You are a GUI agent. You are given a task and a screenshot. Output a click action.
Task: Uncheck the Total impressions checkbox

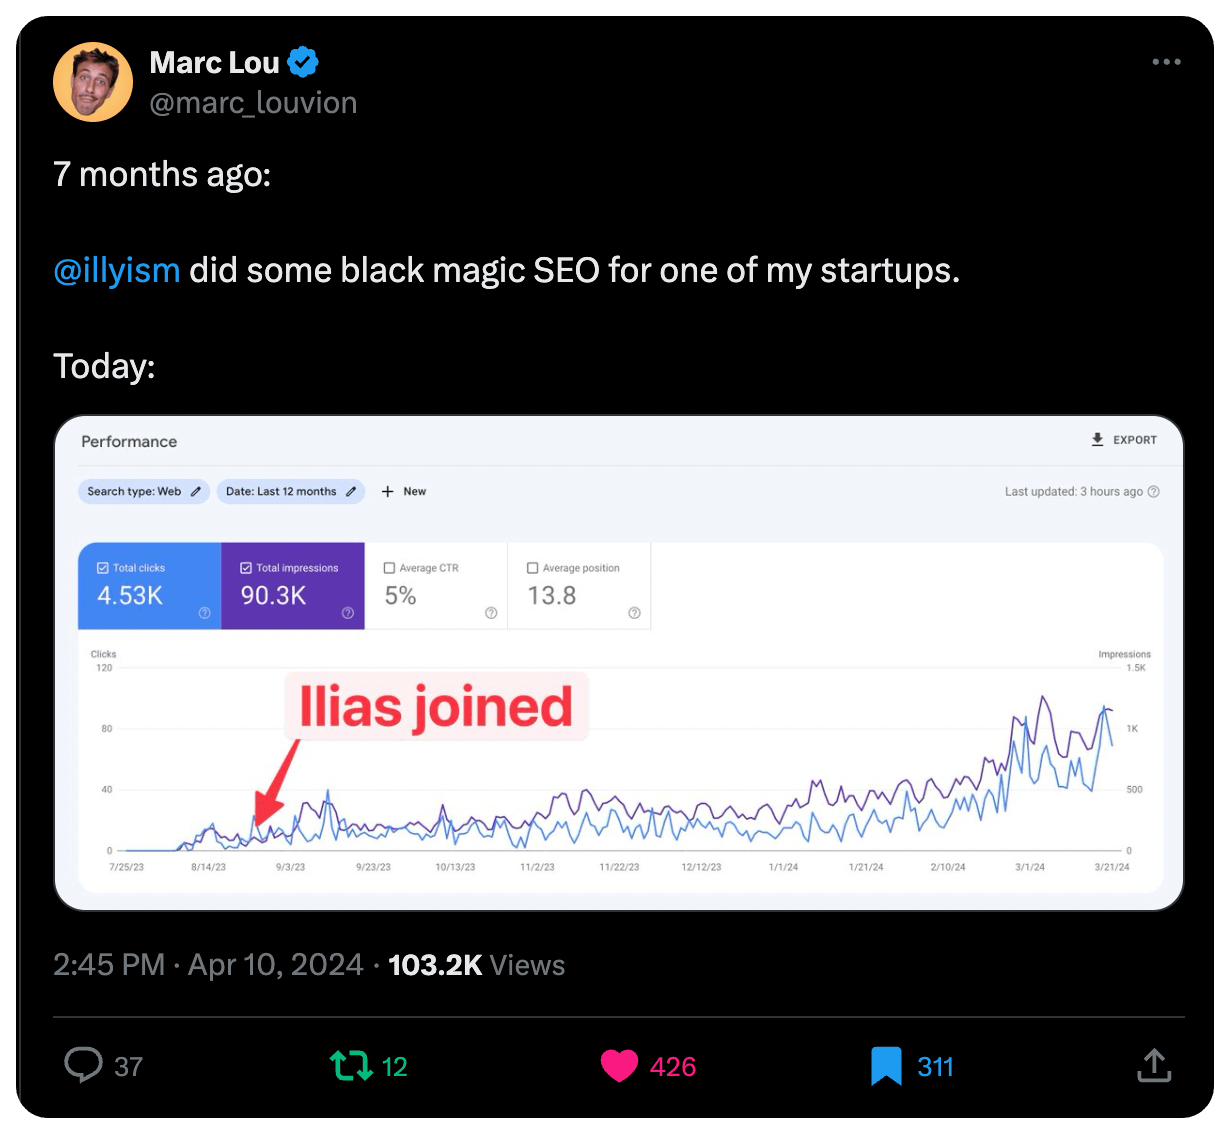[245, 567]
